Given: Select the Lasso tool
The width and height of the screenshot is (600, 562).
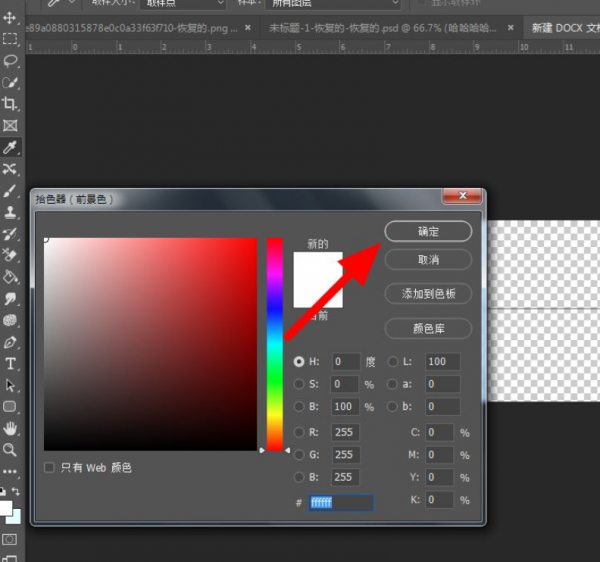Looking at the screenshot, I should click(x=10, y=61).
